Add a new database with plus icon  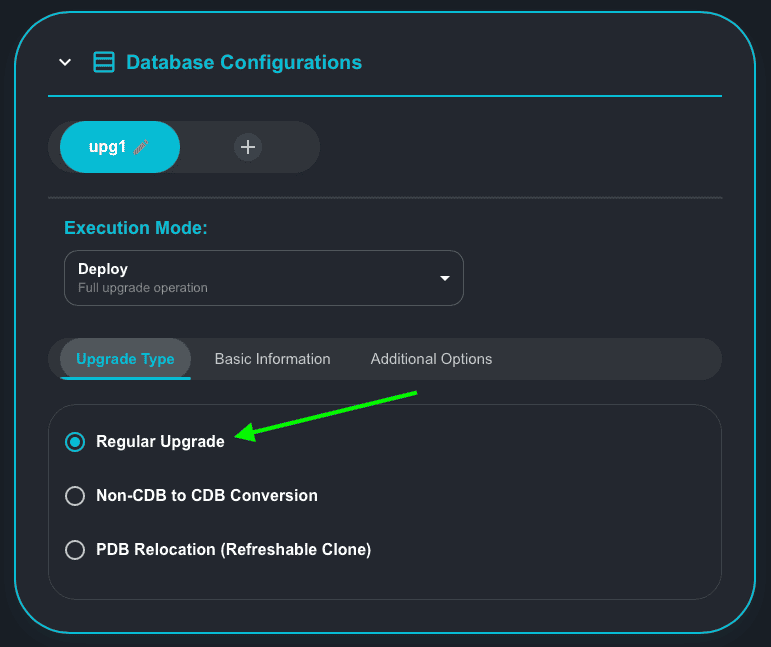pos(247,147)
